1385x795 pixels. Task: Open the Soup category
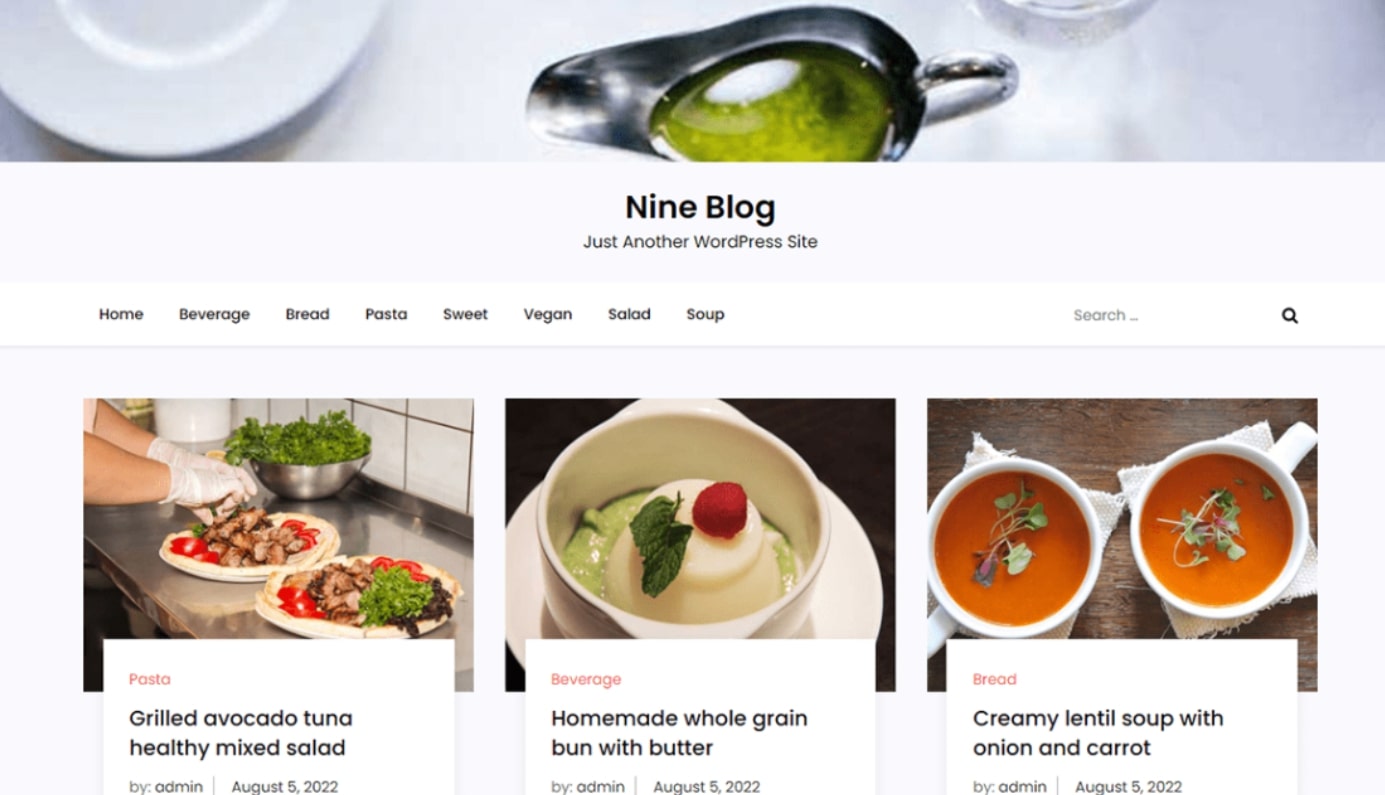tap(705, 314)
